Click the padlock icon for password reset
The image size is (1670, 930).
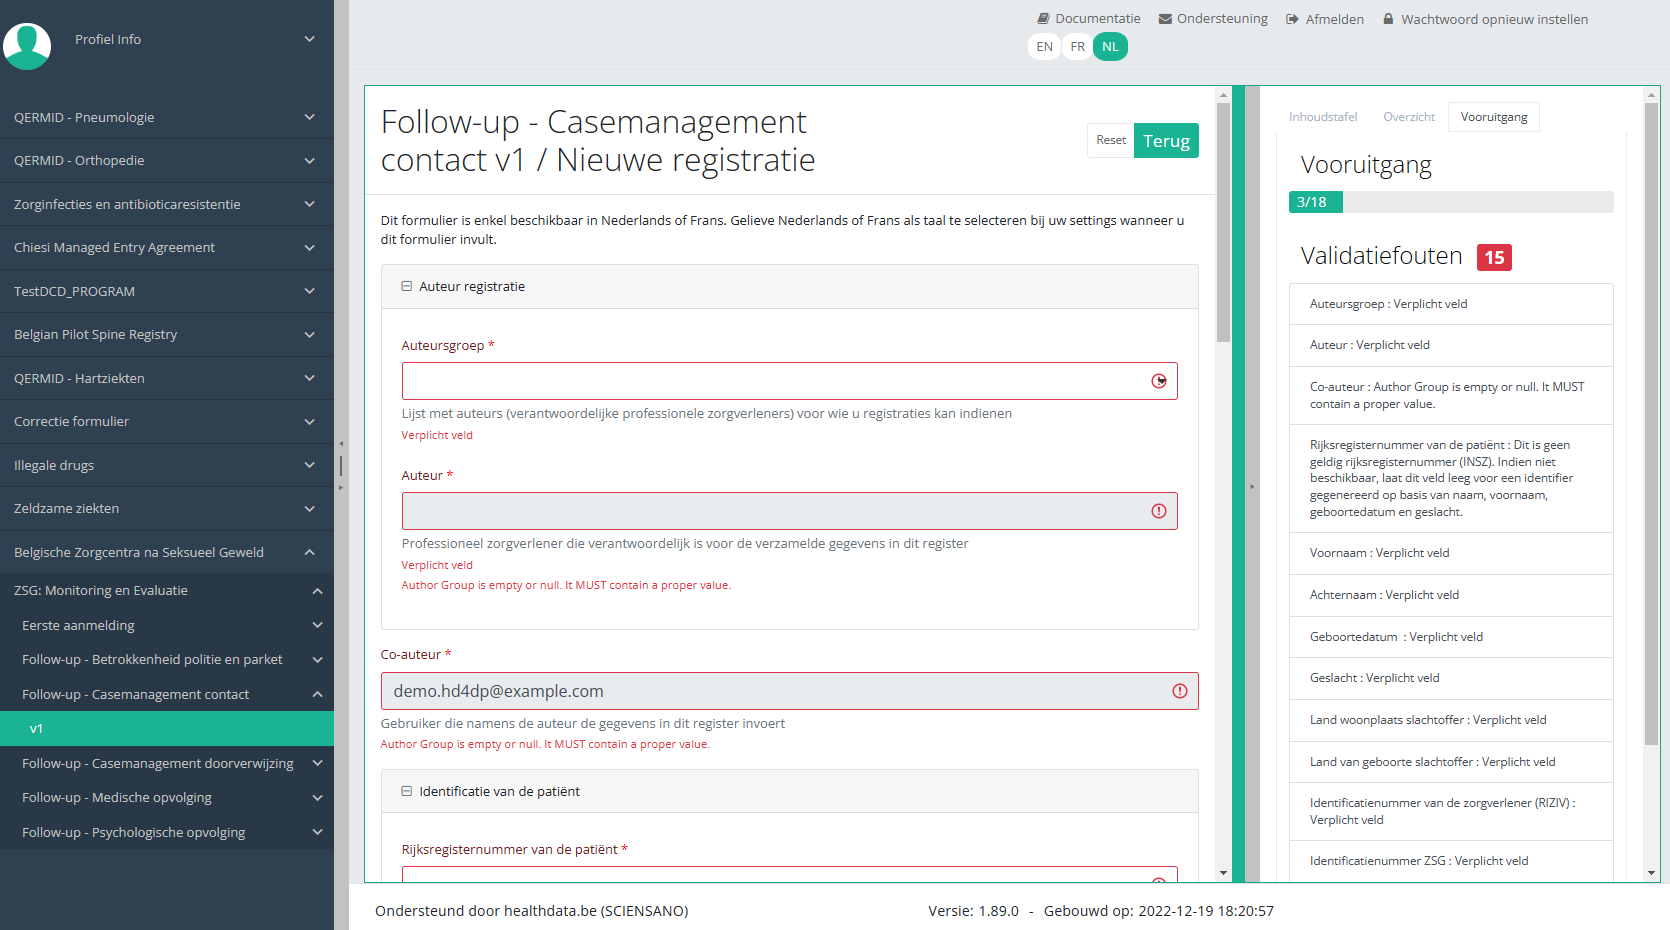click(x=1388, y=19)
